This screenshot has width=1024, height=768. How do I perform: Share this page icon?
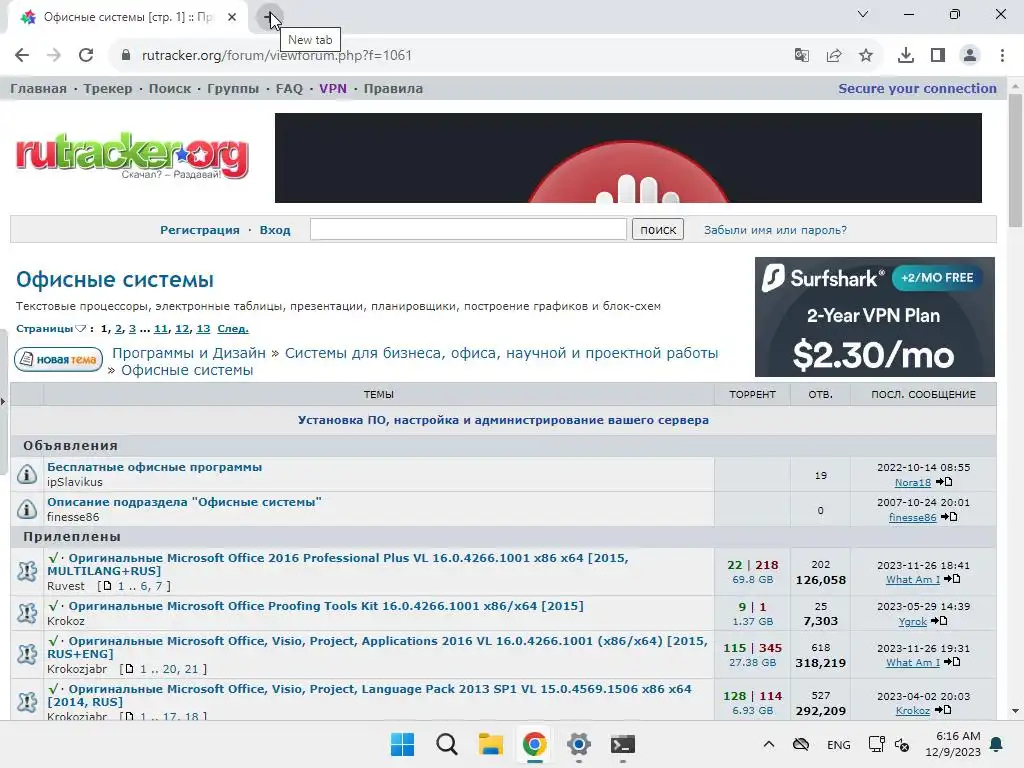[x=834, y=56]
